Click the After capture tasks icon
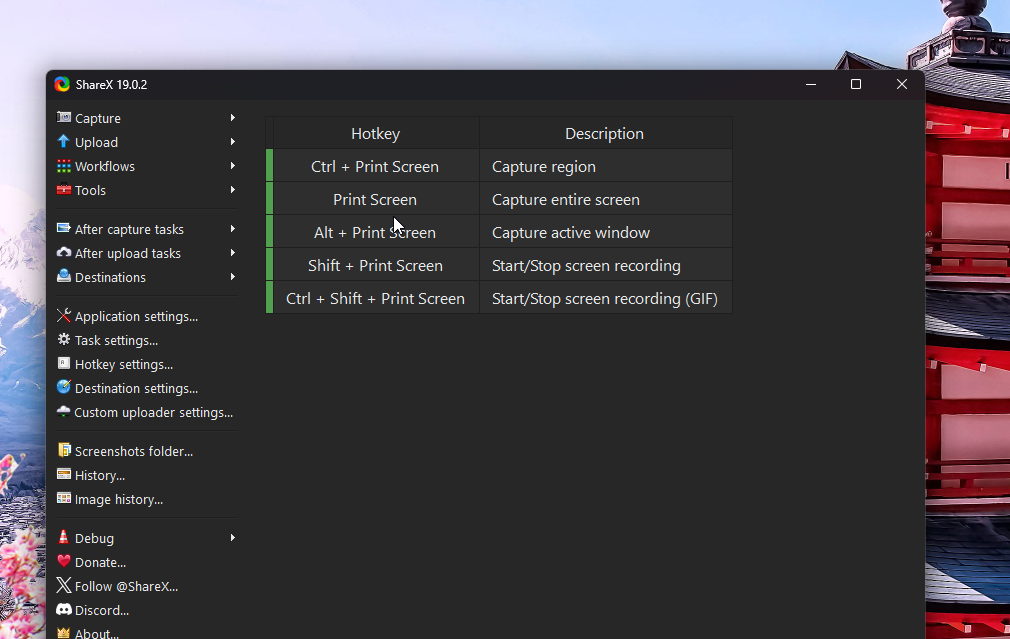Image resolution: width=1010 pixels, height=639 pixels. [x=63, y=228]
